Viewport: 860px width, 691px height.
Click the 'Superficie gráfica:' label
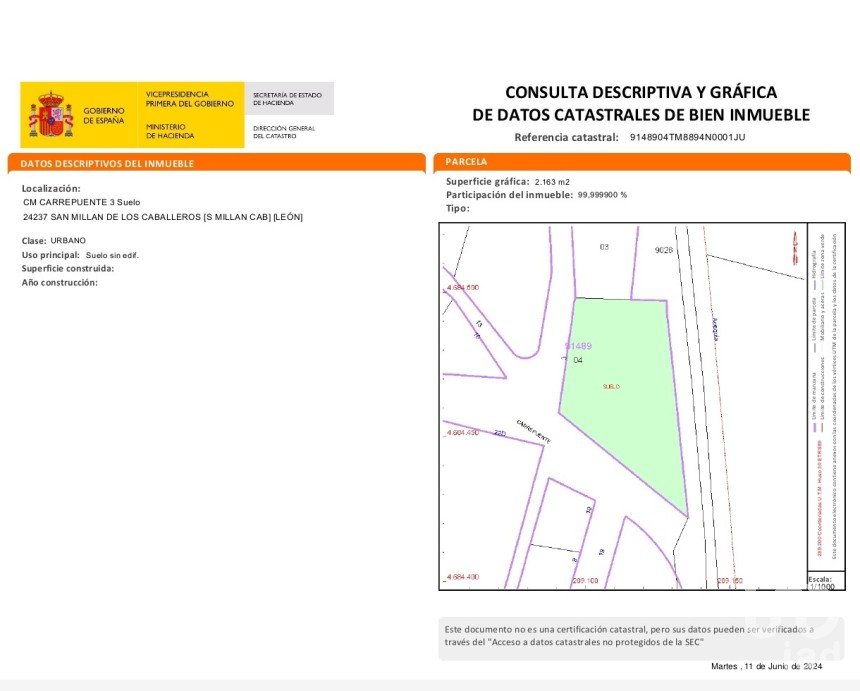pyautogui.click(x=488, y=182)
